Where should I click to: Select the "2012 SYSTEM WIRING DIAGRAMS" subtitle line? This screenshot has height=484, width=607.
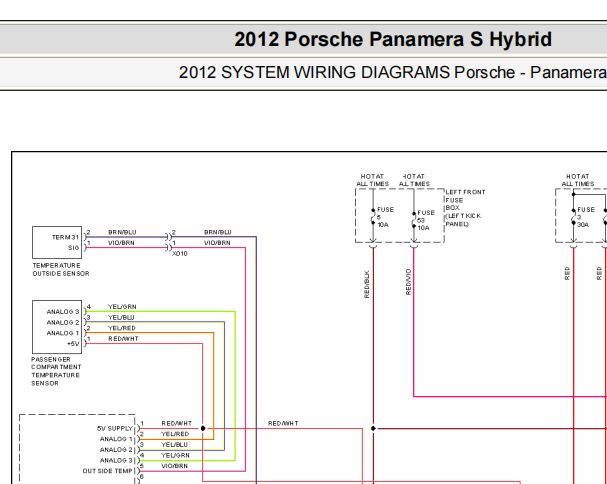click(393, 72)
